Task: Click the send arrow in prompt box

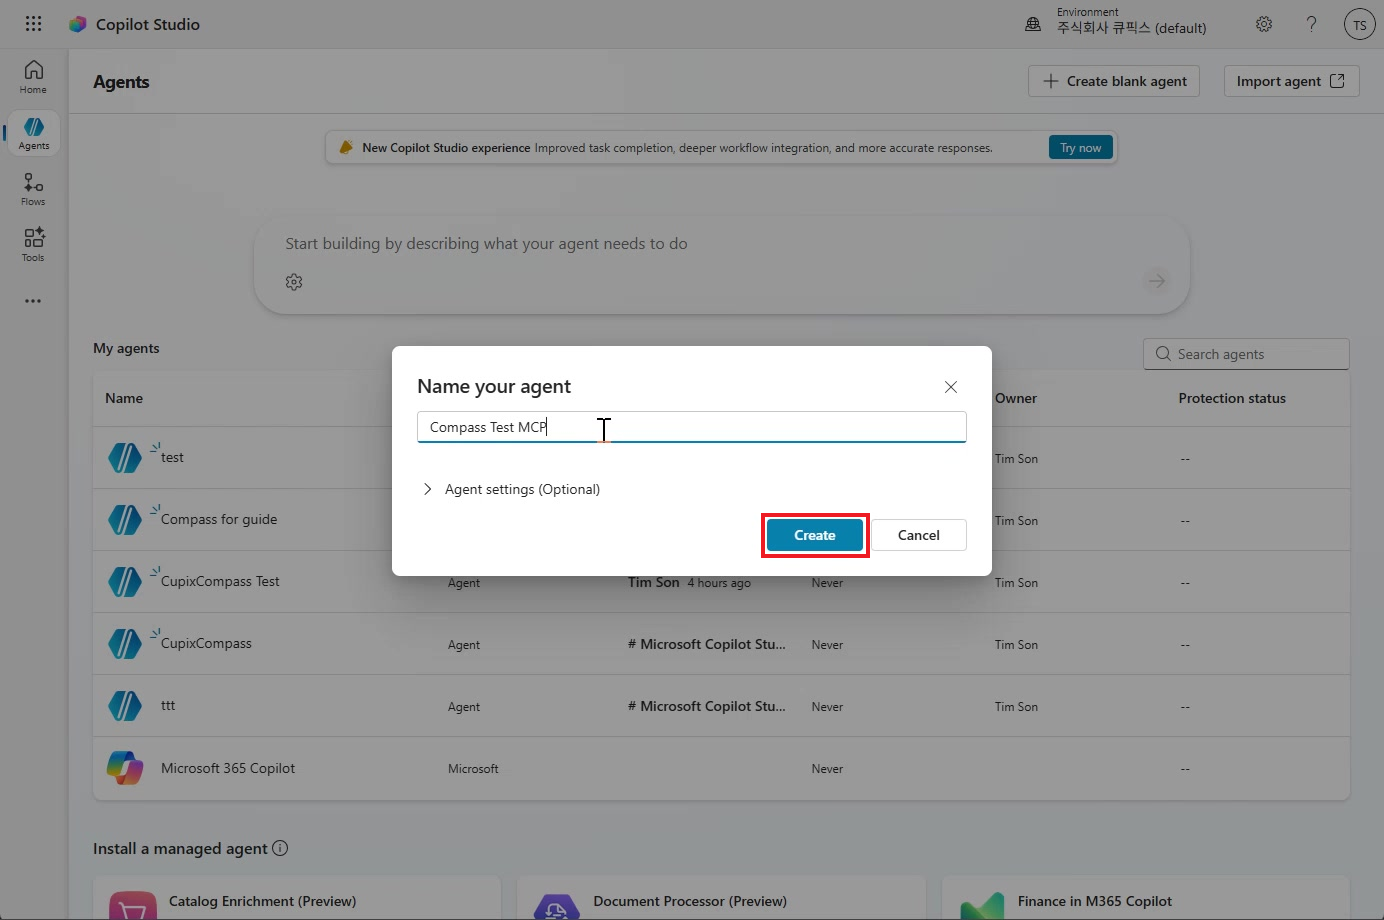Action: 1156,281
